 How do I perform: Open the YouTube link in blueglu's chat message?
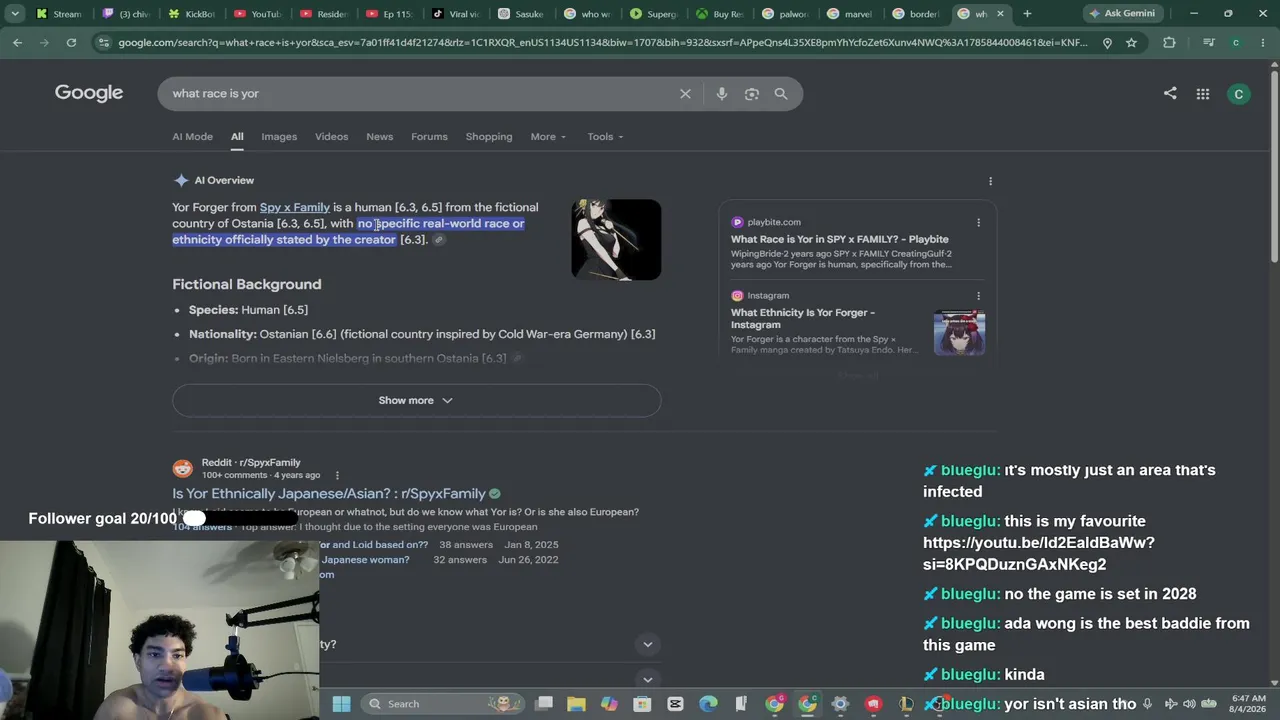click(1039, 554)
